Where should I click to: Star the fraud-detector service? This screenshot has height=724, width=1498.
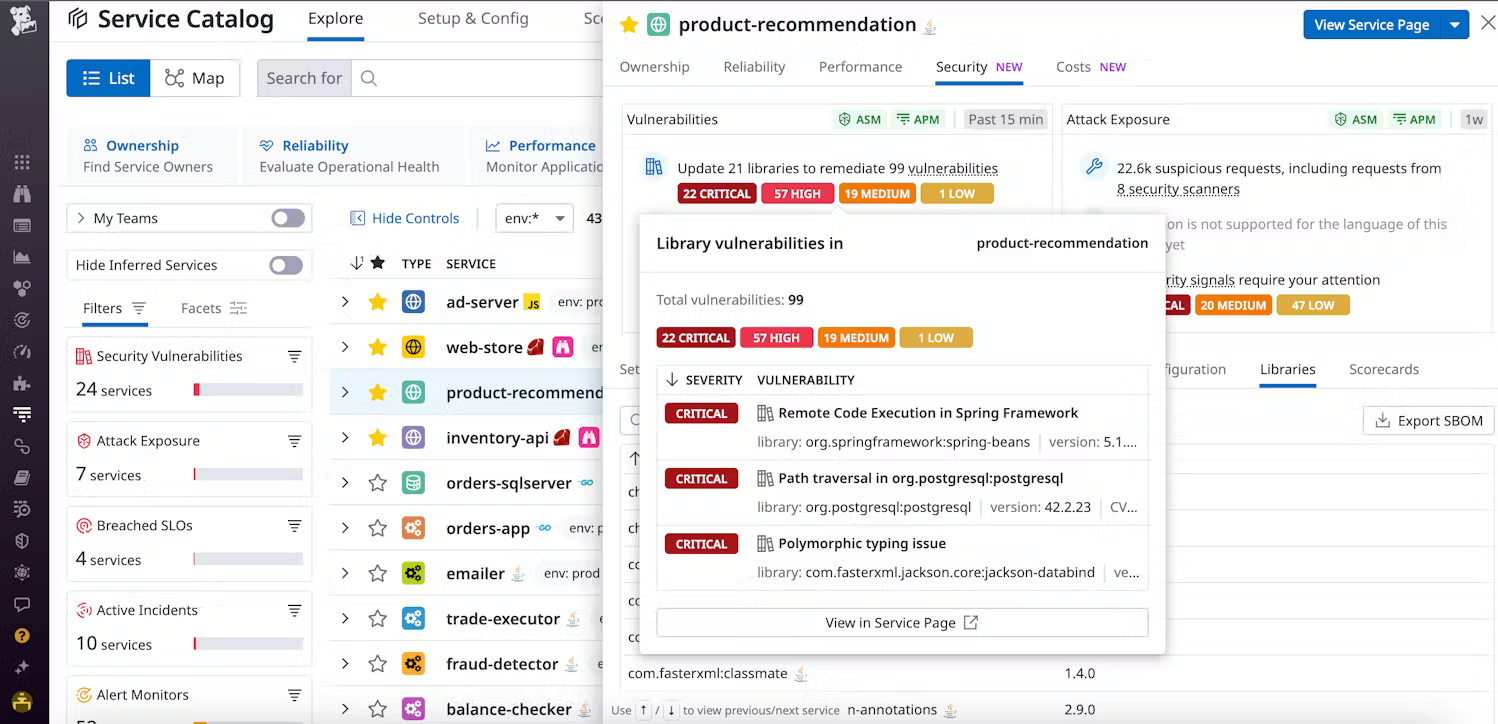click(x=377, y=664)
